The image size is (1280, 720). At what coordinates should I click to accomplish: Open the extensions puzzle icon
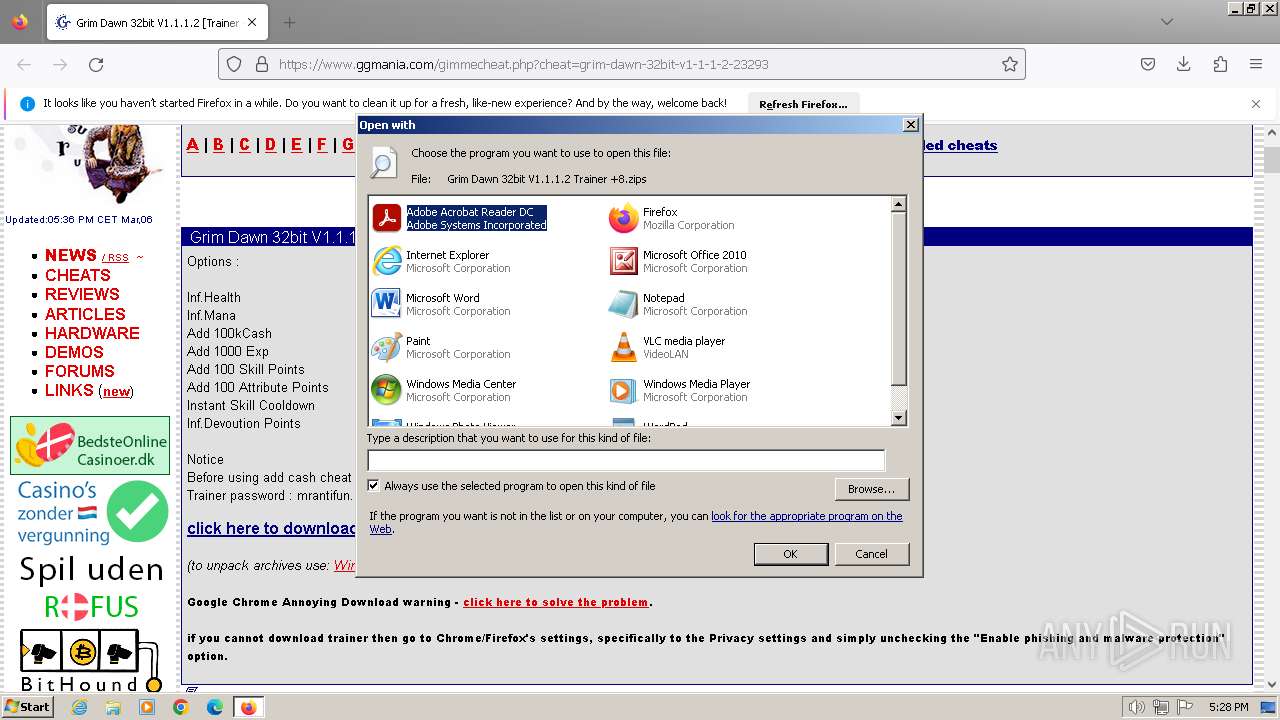pyautogui.click(x=1220, y=64)
